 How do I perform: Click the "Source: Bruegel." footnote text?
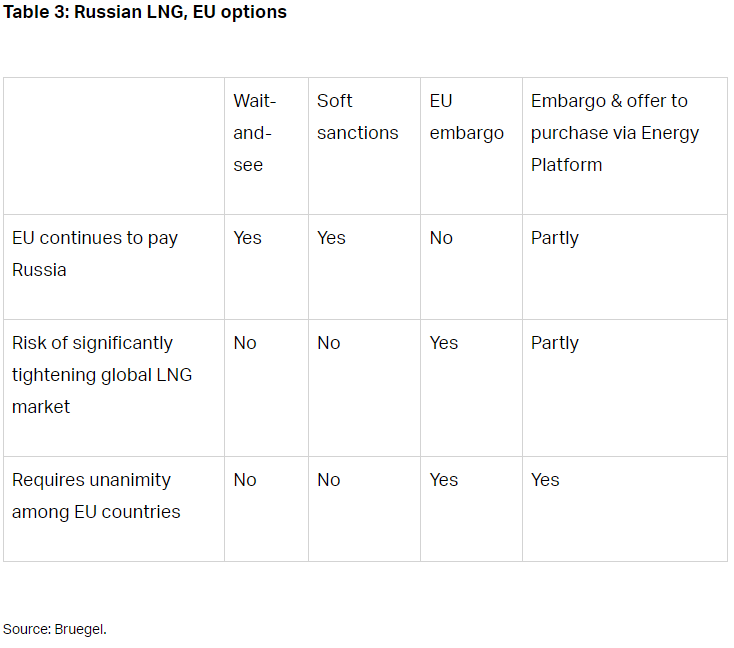pyautogui.click(x=54, y=629)
